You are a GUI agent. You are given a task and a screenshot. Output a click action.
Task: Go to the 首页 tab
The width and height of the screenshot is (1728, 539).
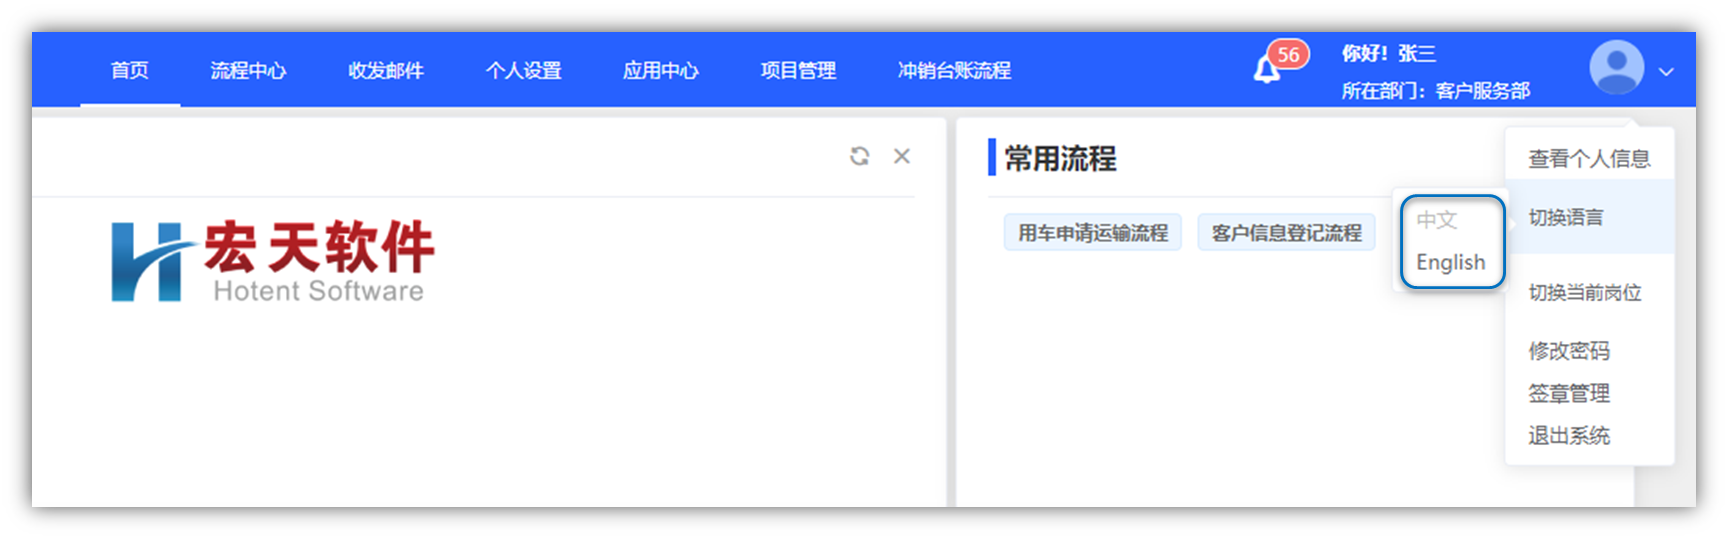(130, 70)
